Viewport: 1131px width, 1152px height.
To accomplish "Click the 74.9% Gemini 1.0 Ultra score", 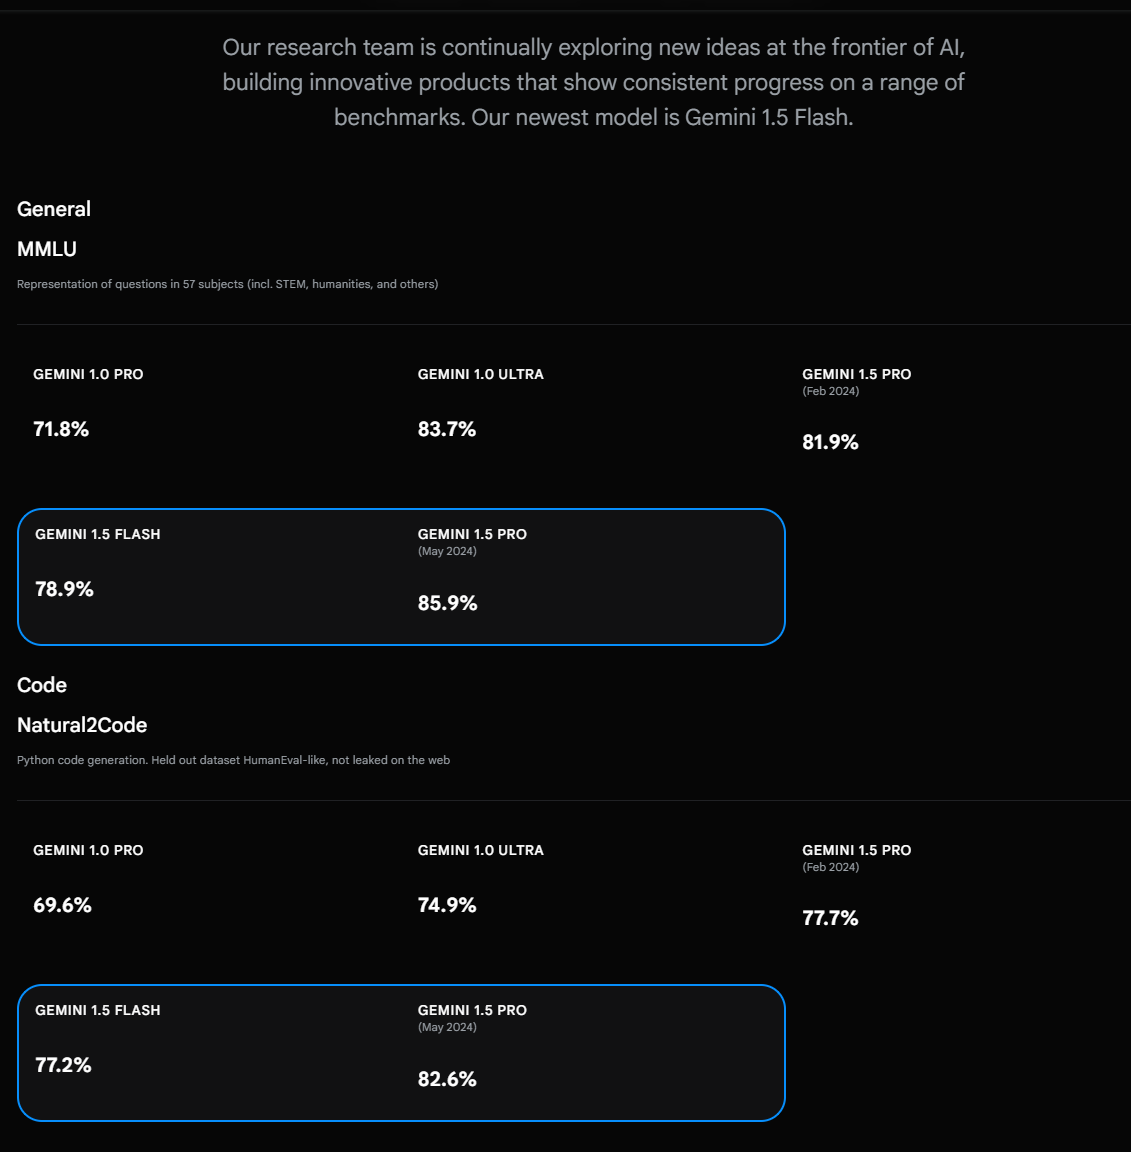I will tap(447, 905).
